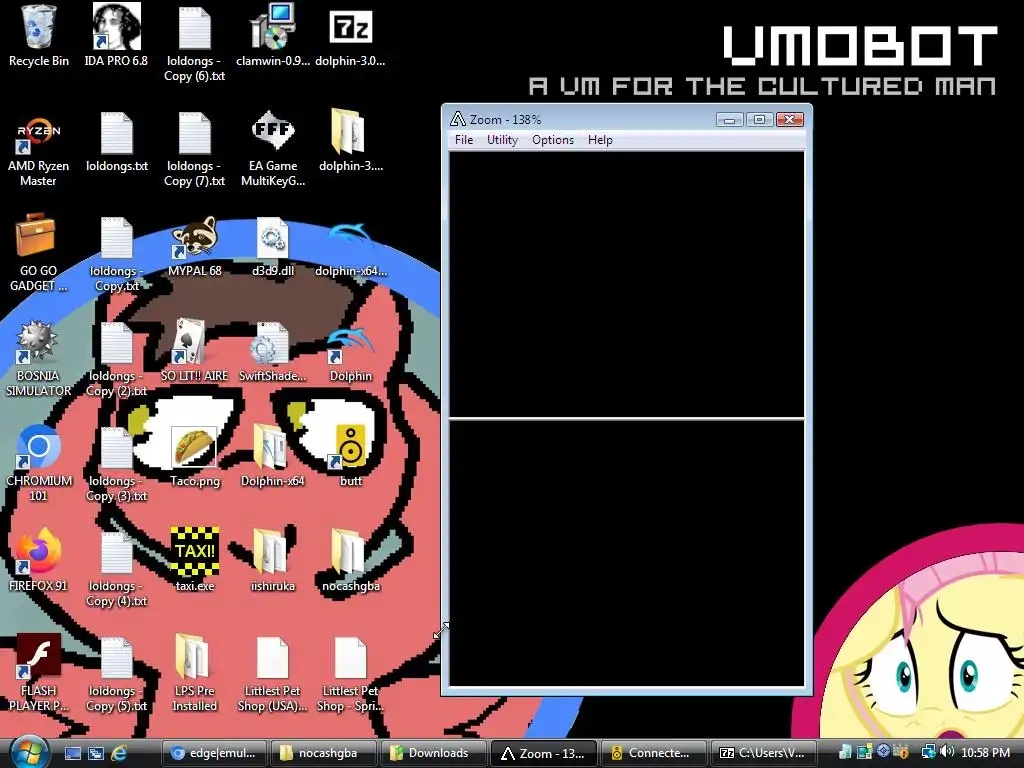1024x768 pixels.
Task: Maximize the Zoom - 138% window
Action: pos(759,120)
